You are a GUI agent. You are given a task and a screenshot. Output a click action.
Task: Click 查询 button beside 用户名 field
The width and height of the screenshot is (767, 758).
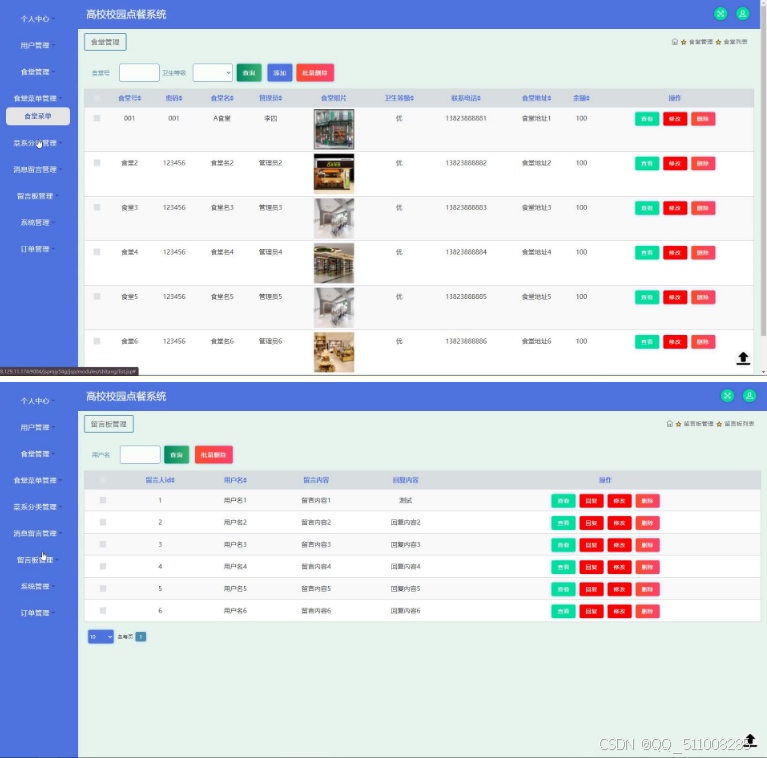coord(177,454)
